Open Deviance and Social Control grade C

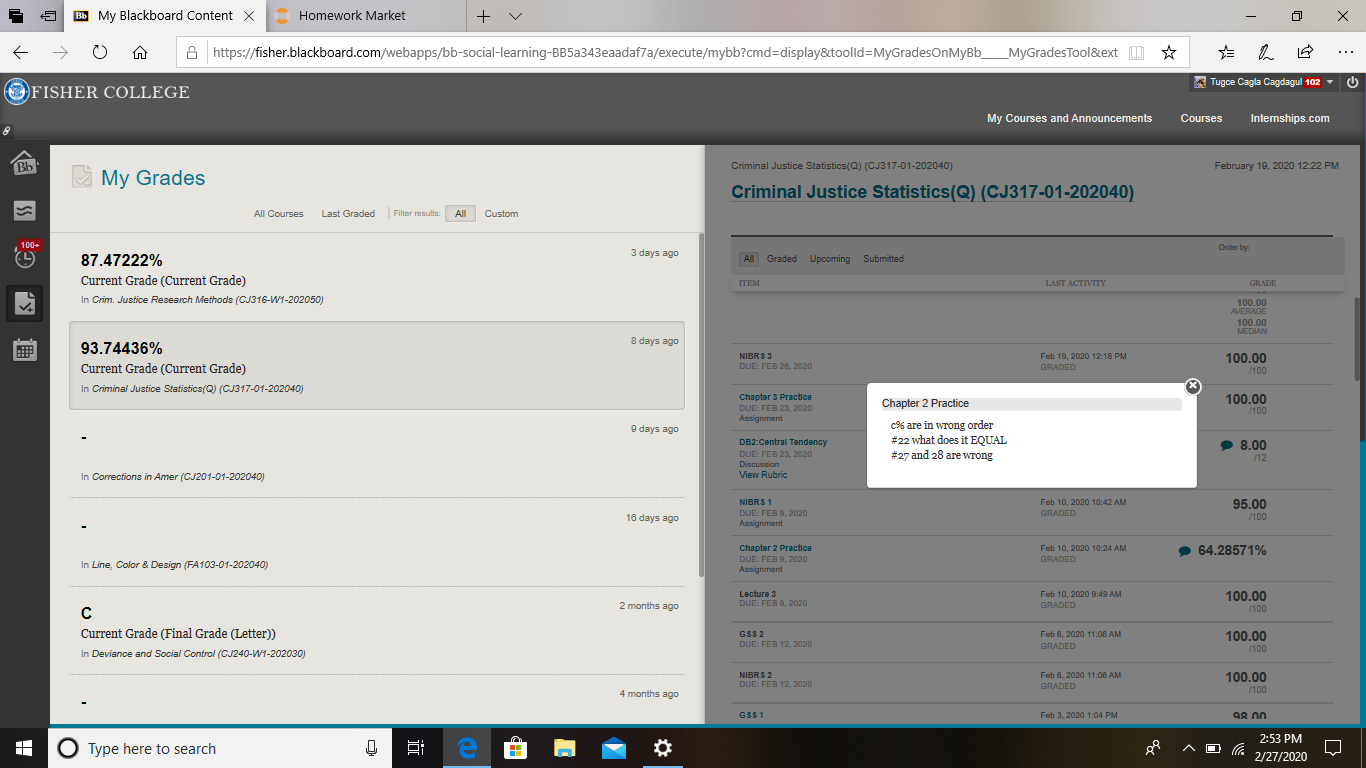tap(377, 630)
